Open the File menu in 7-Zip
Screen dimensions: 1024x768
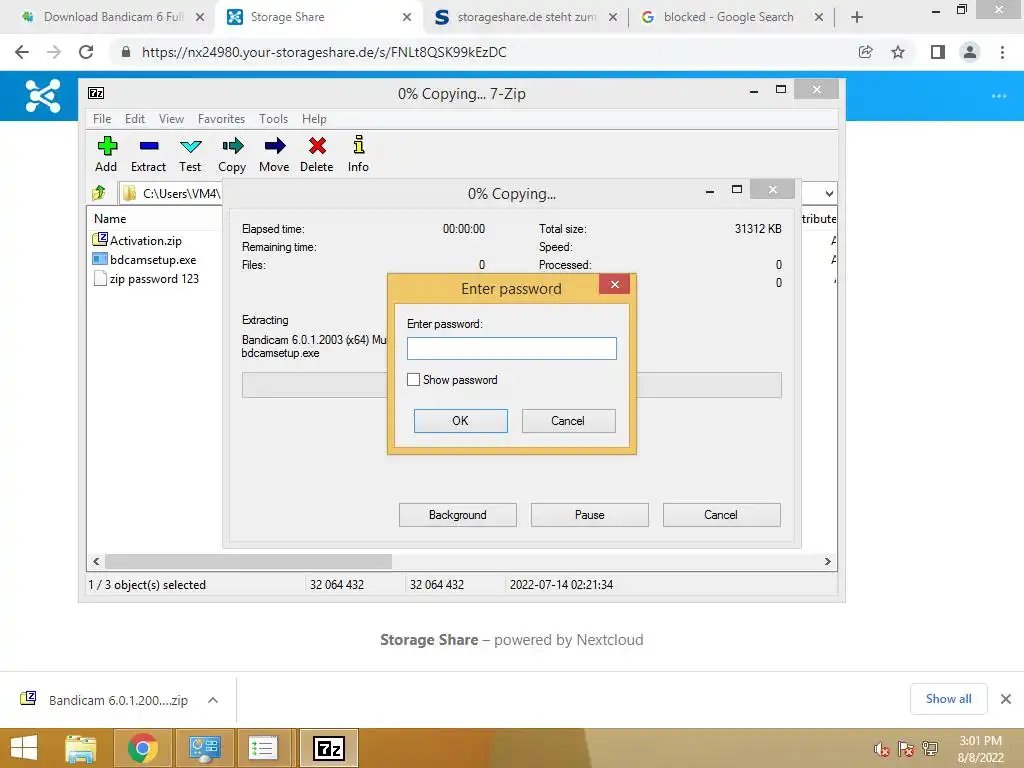(102, 119)
